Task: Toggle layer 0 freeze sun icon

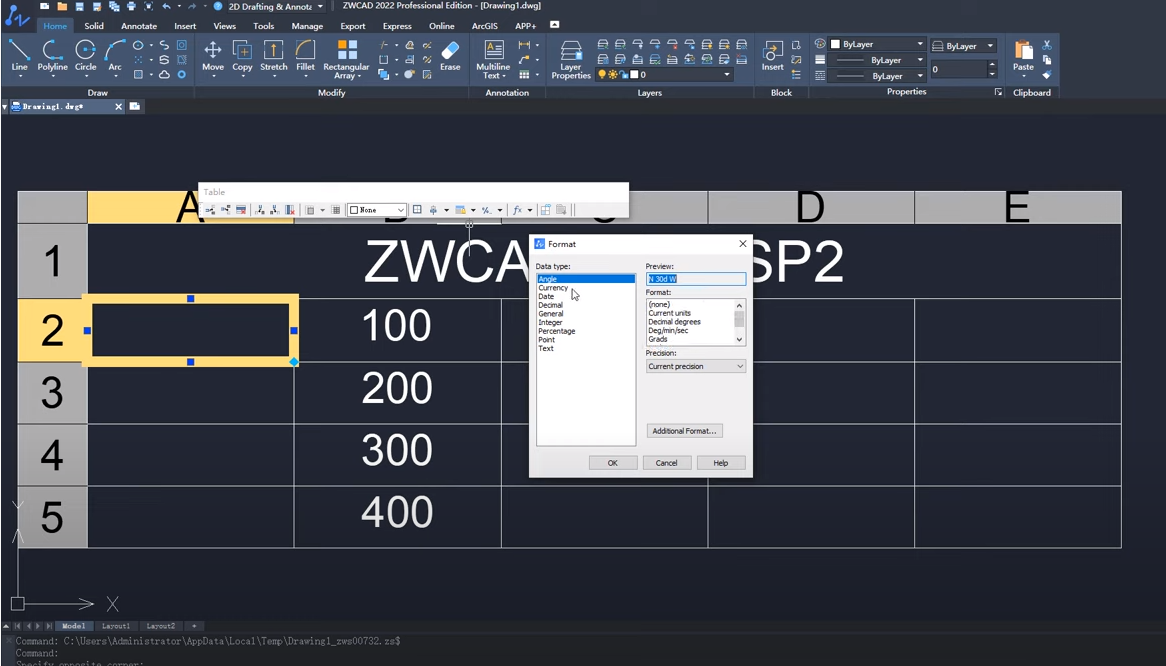Action: [613, 74]
